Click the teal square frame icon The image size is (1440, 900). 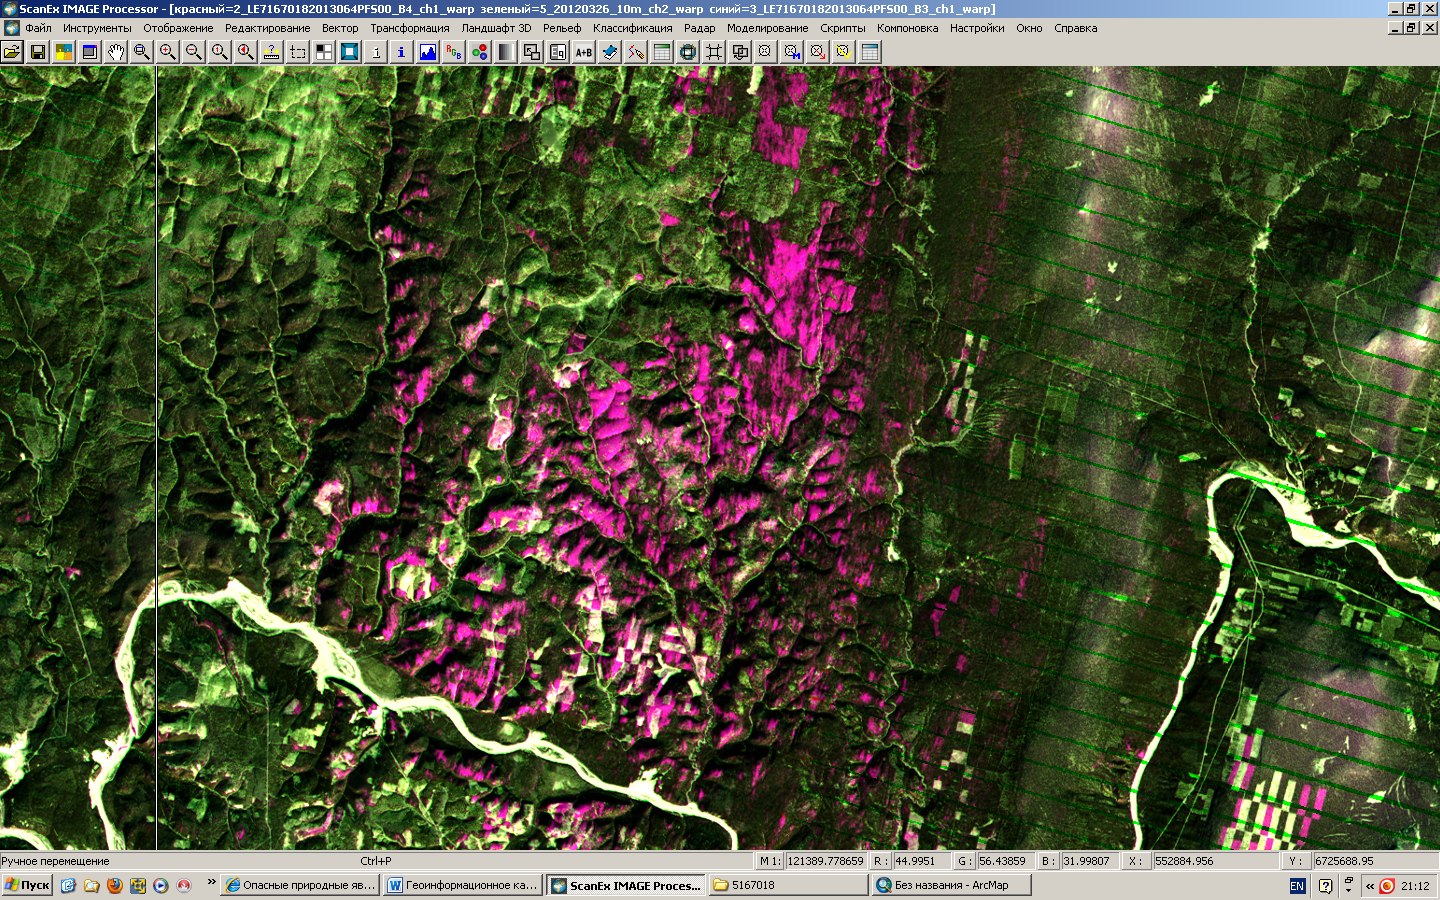350,52
